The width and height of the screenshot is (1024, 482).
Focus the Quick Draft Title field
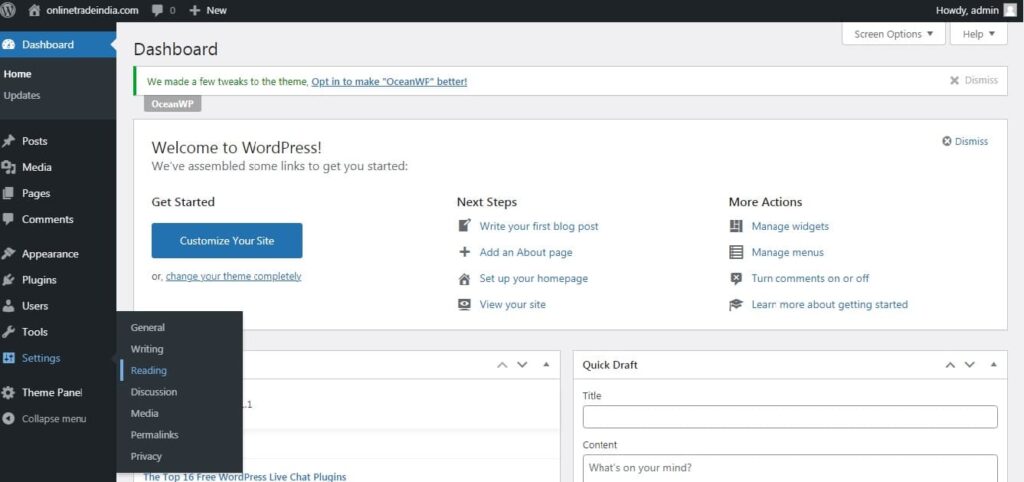coord(790,417)
